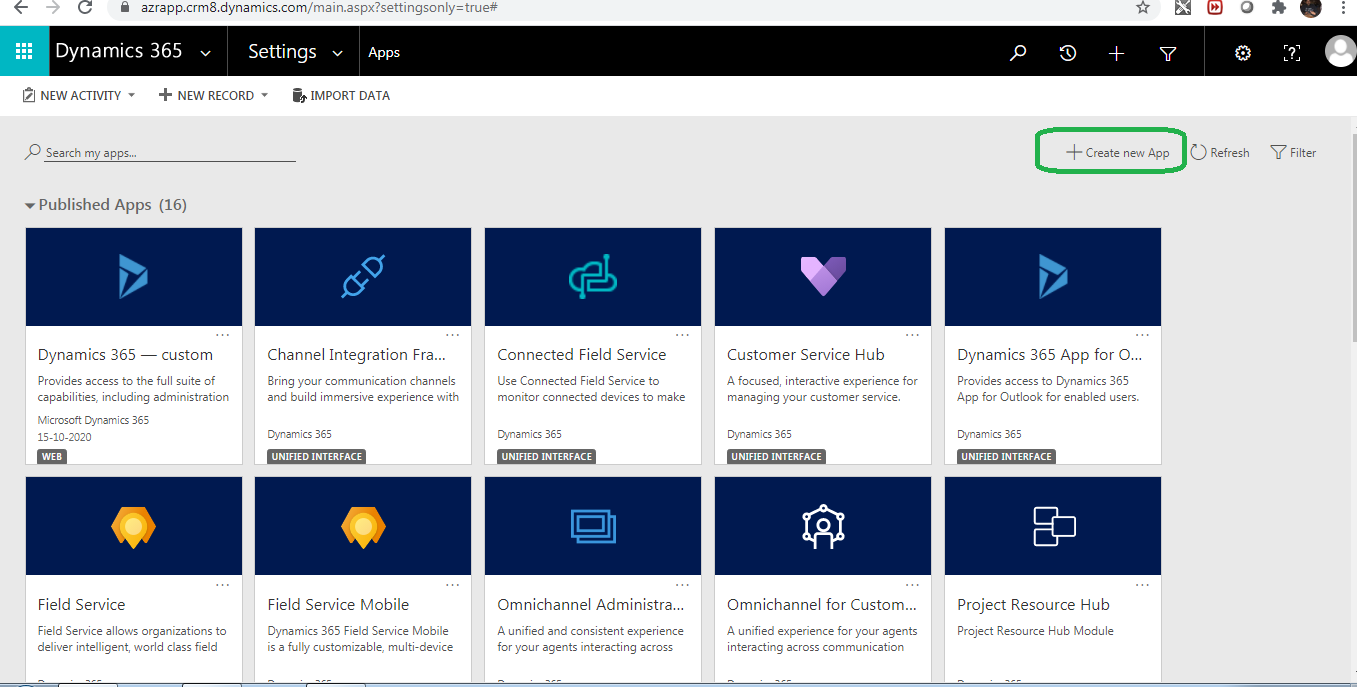The width and height of the screenshot is (1357, 687).
Task: Open the New Activity dropdown arrow
Action: pyautogui.click(x=131, y=96)
